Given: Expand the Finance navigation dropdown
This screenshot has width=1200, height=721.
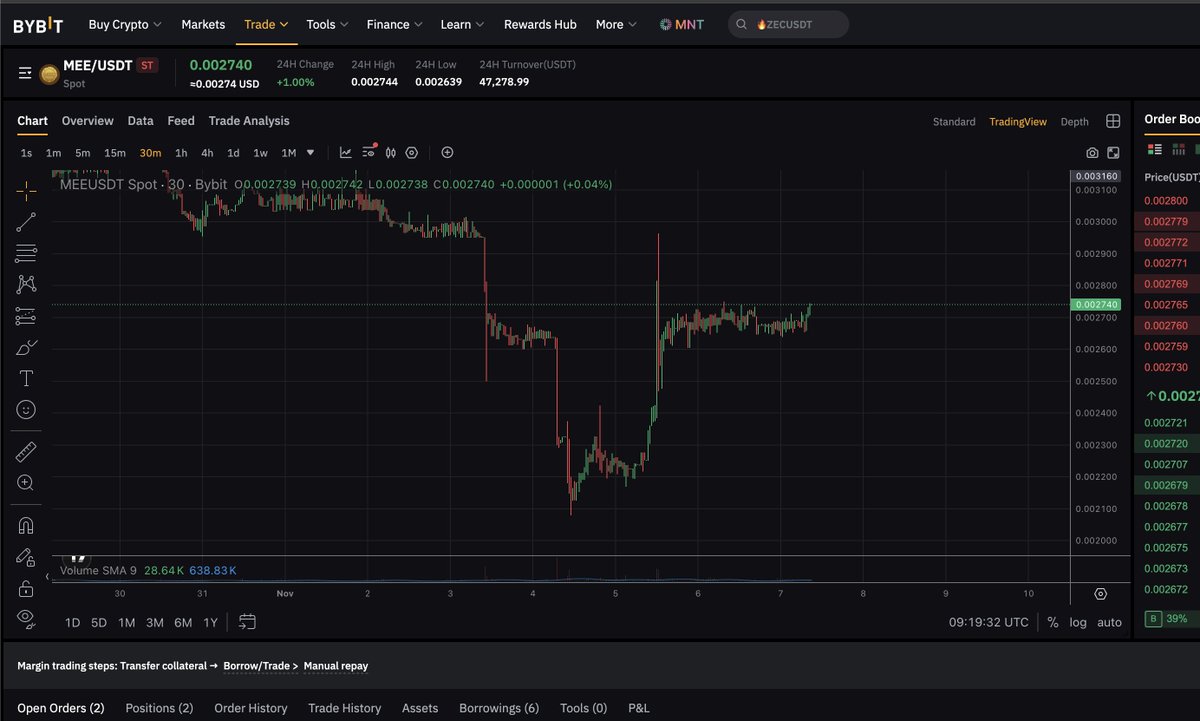Looking at the screenshot, I should click(x=394, y=24).
